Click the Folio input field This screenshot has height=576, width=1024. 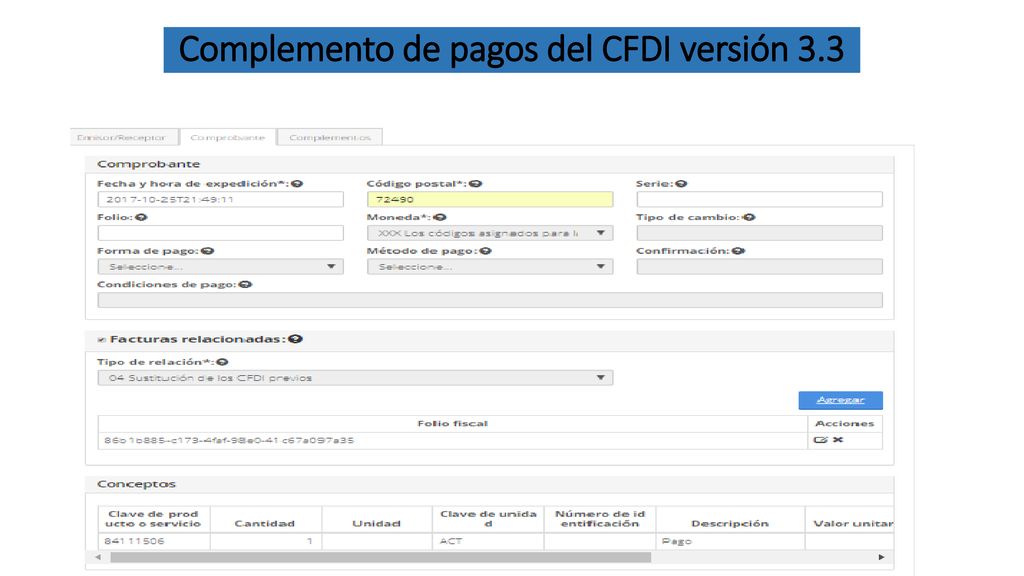coord(221,233)
